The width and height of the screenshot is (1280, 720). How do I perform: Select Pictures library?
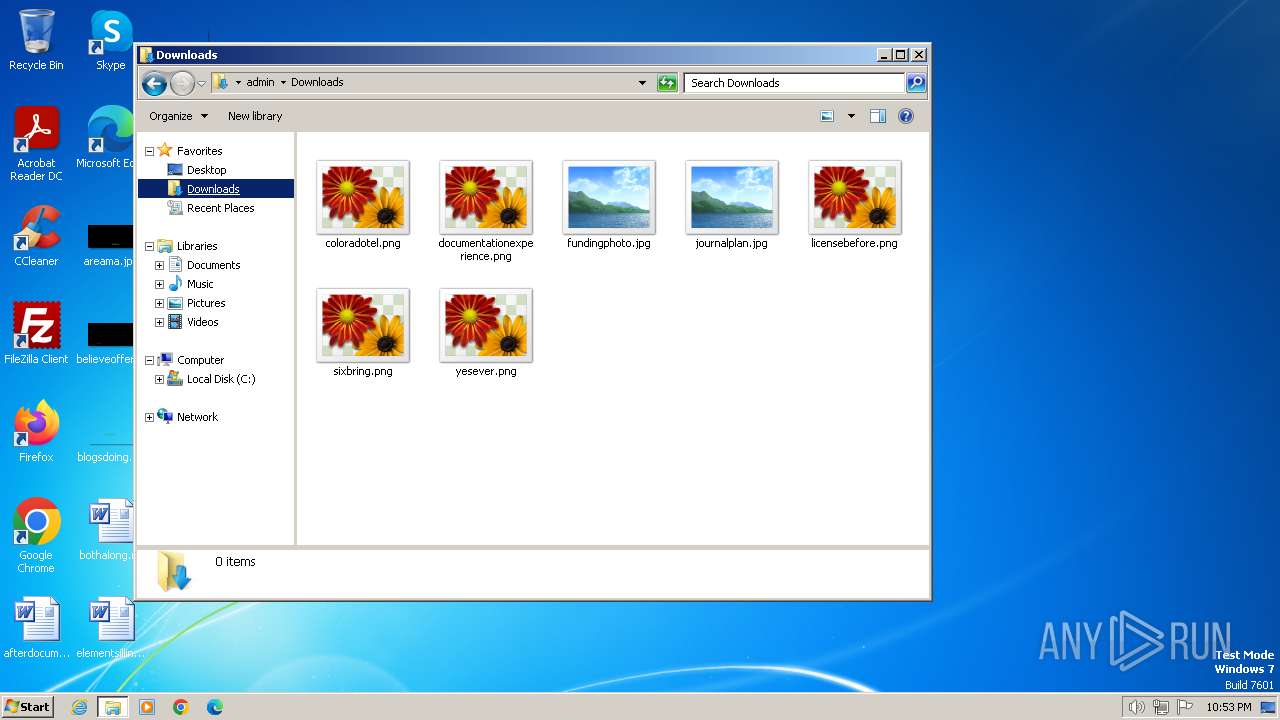206,303
